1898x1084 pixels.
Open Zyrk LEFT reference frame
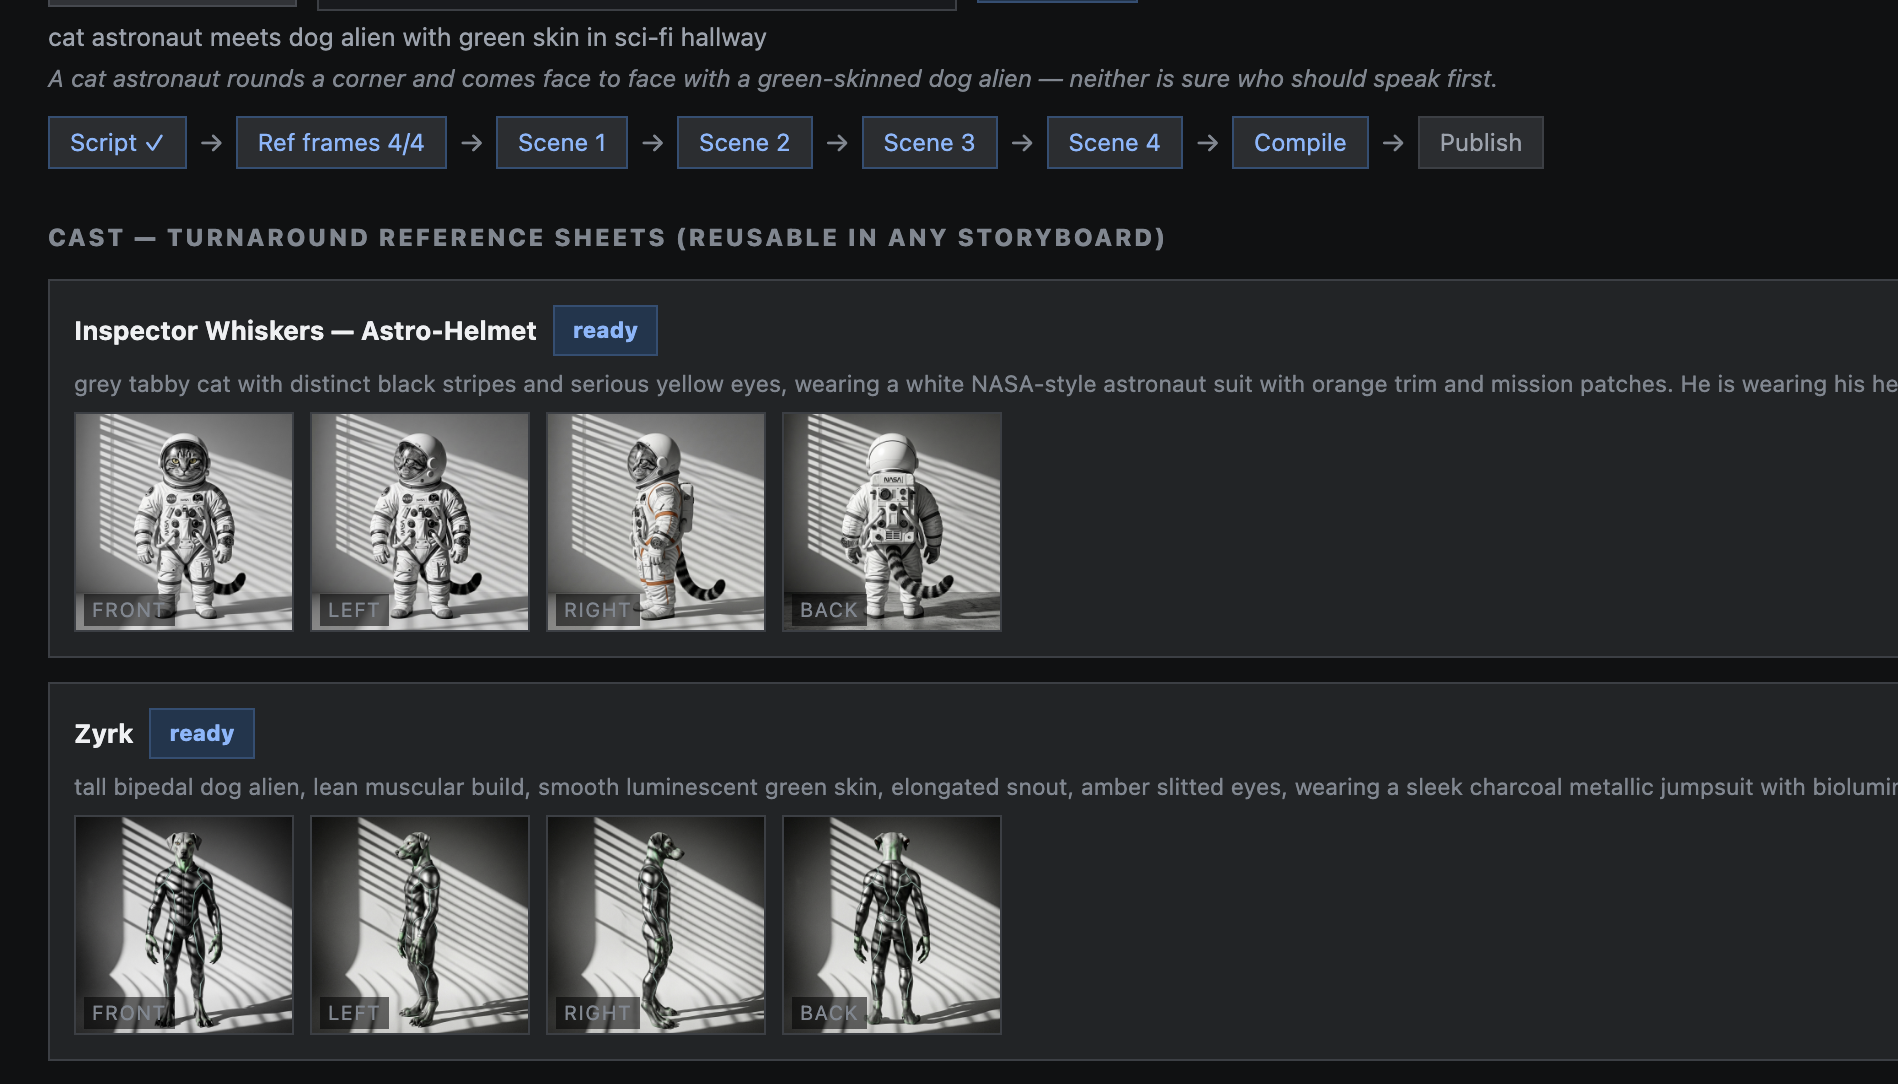click(420, 925)
